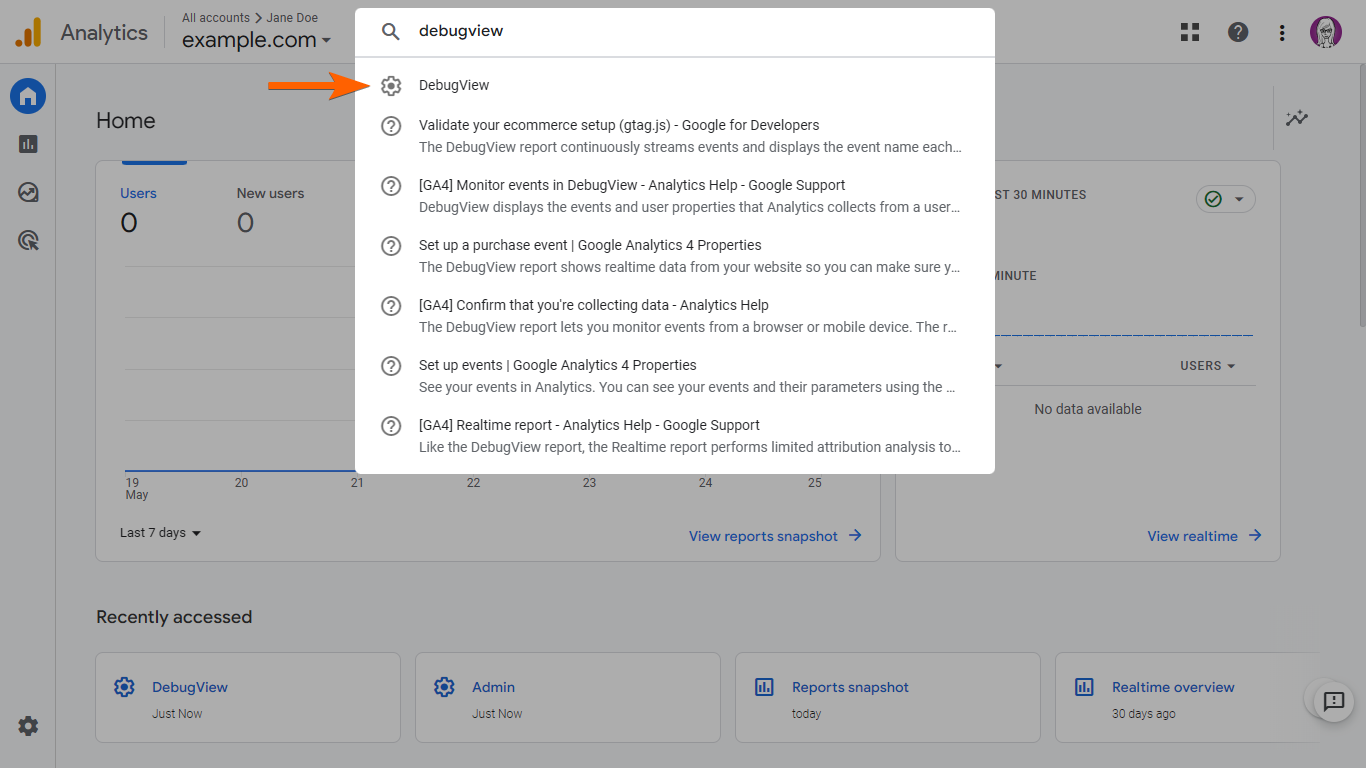Open the Jane Doe account avatar
This screenshot has height=768, width=1366.
pyautogui.click(x=1326, y=32)
